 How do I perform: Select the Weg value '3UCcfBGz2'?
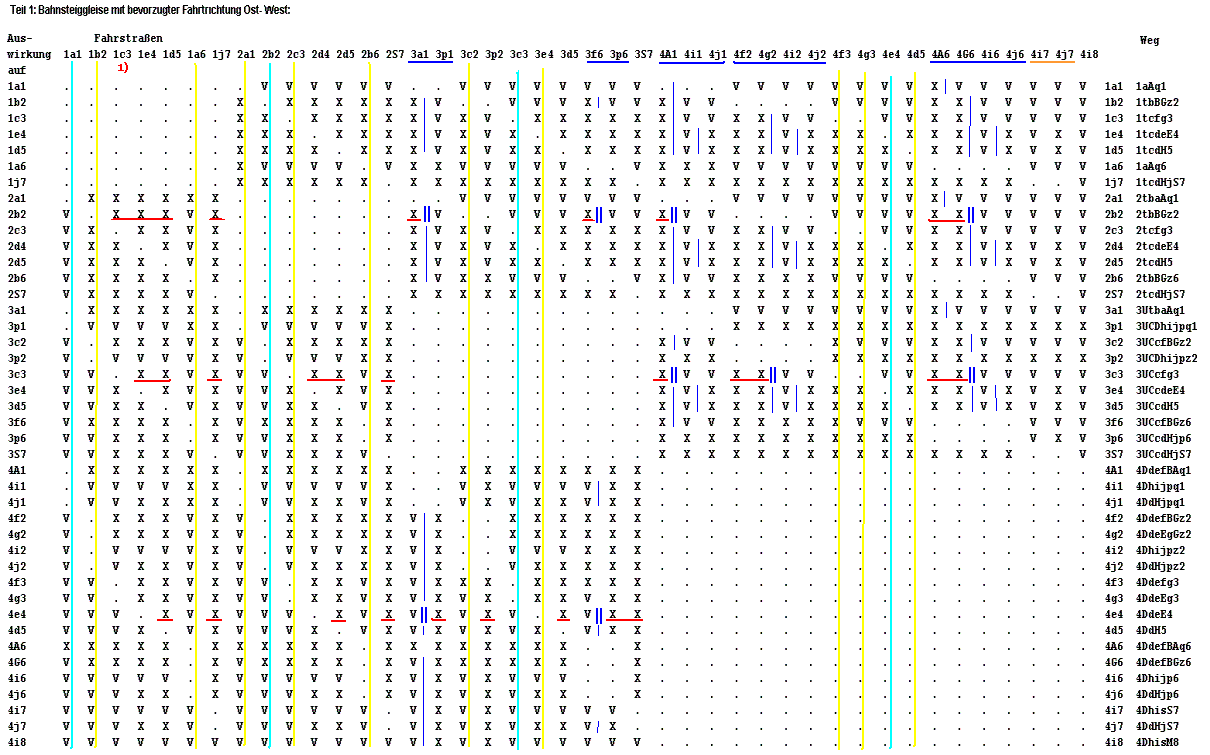point(1163,343)
